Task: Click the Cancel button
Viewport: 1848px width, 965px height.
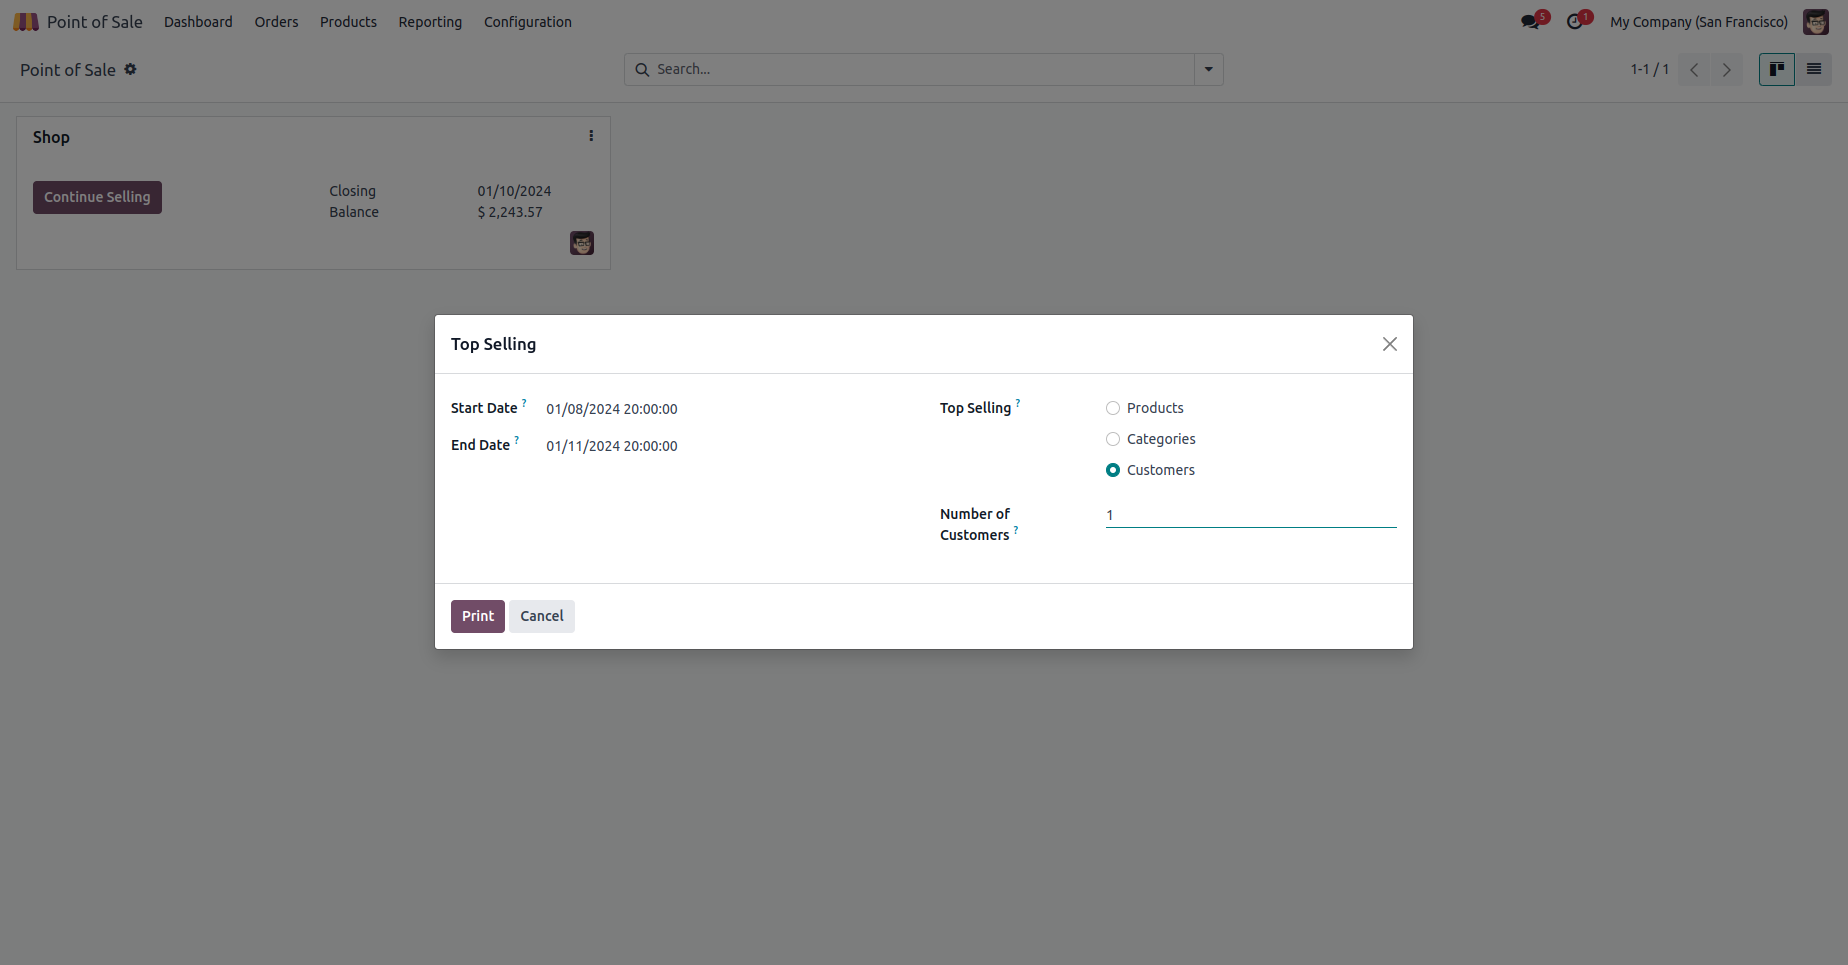Action: (541, 616)
